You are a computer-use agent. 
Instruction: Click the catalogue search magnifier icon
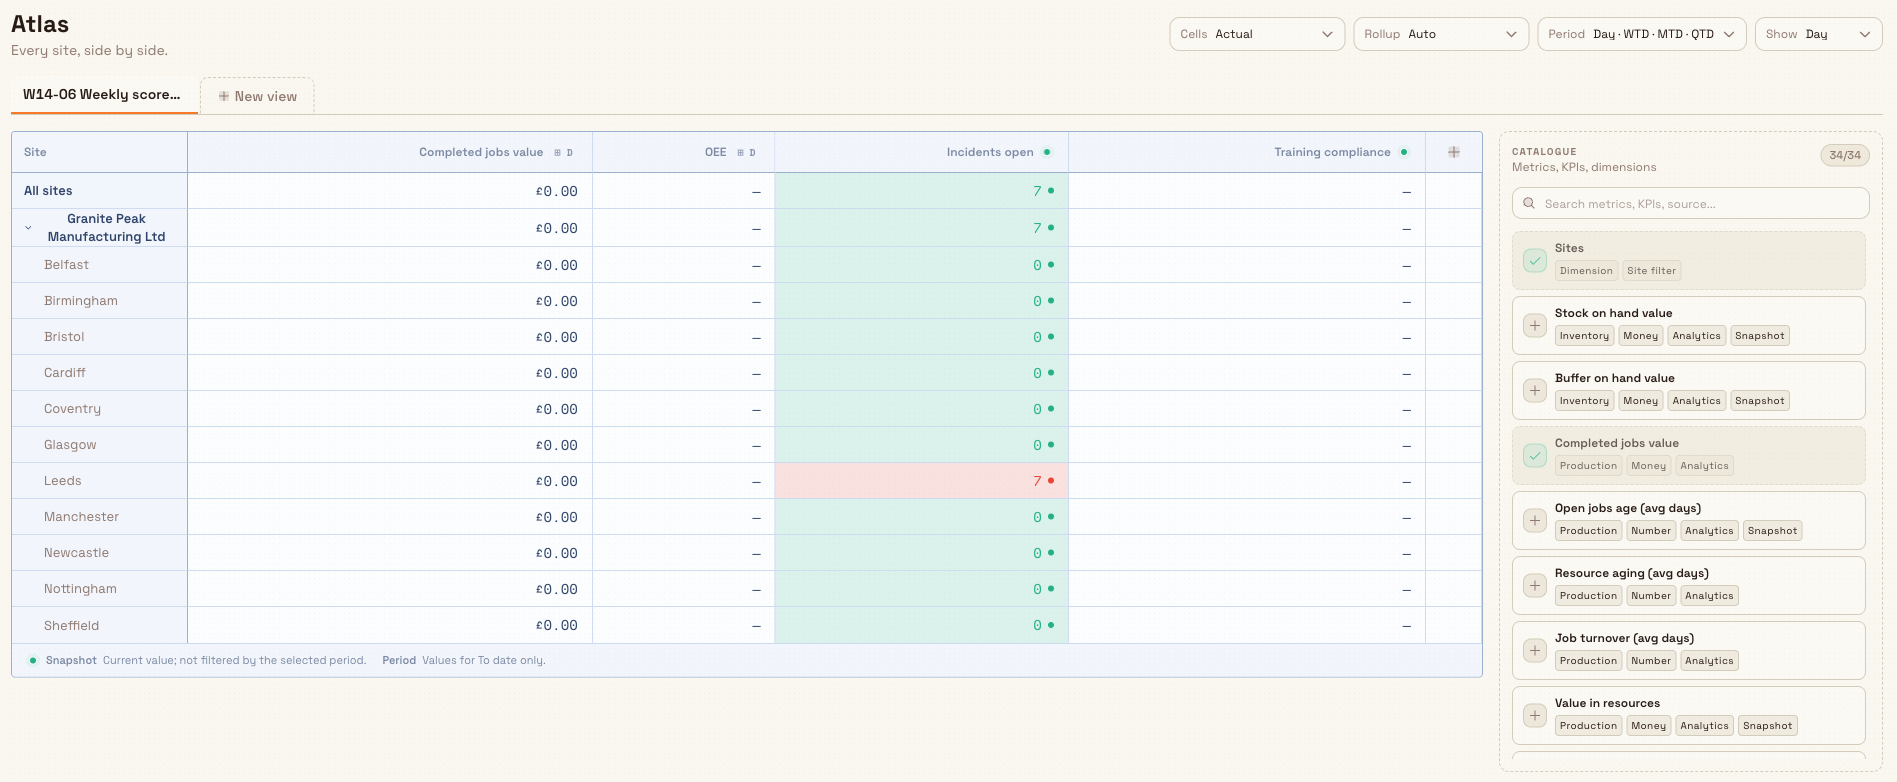tap(1529, 203)
